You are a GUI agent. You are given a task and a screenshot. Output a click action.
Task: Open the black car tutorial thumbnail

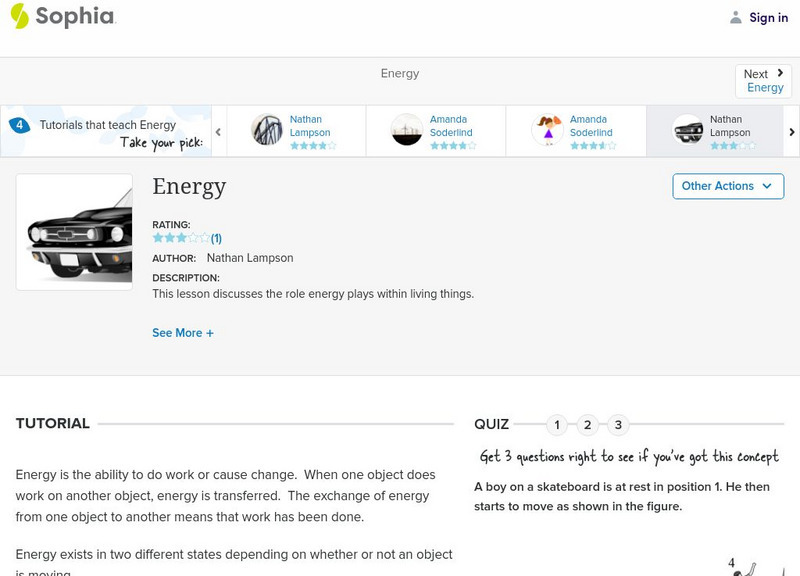tap(74, 232)
